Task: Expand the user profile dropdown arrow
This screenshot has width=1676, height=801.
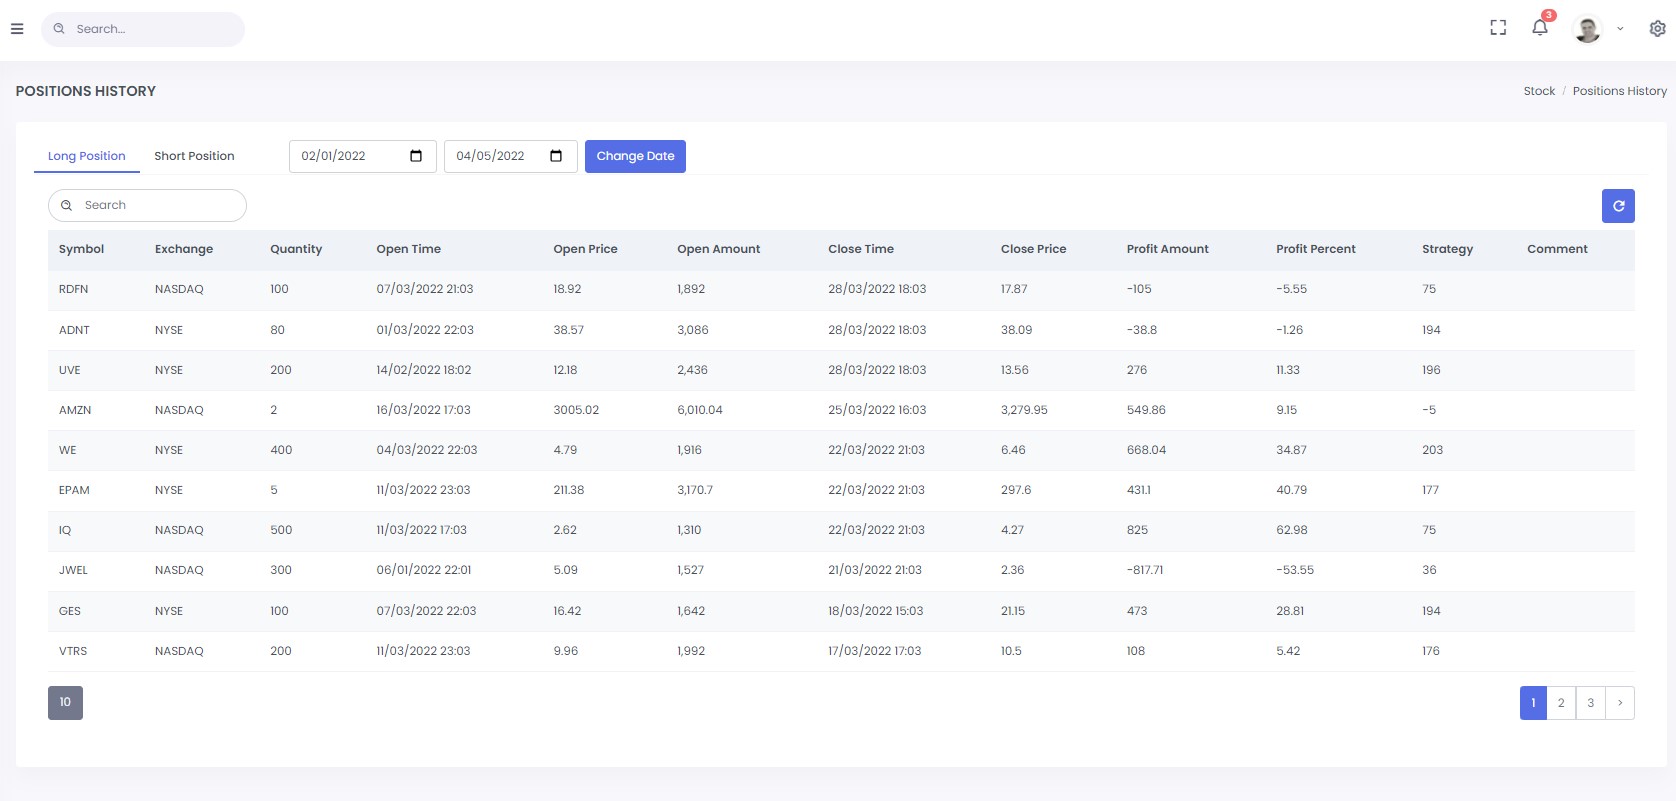Action: 1620,29
